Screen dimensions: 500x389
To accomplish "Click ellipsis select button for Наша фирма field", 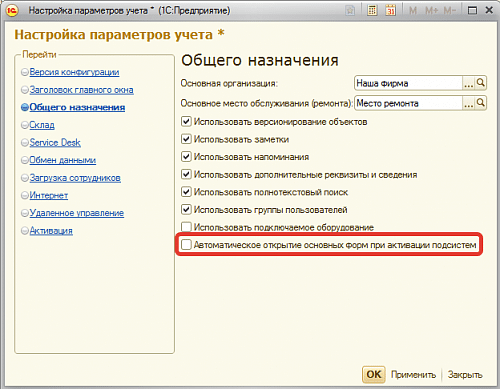I will point(469,83).
